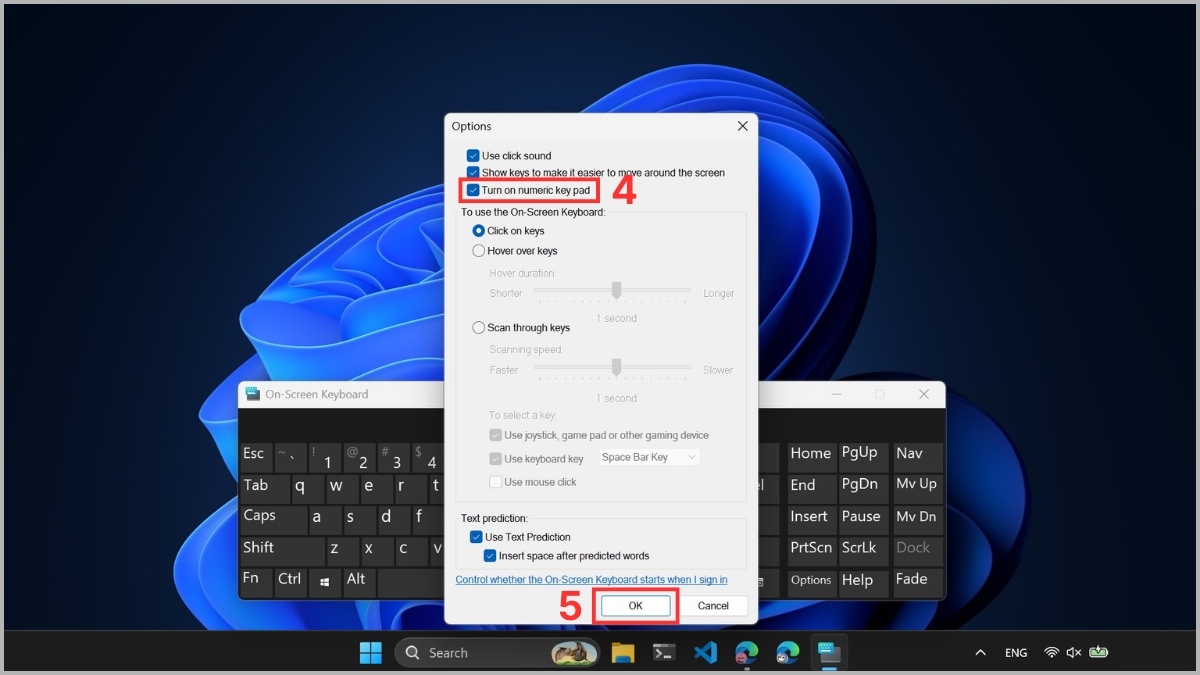Screen dimensions: 1200x675
Task: Click the w key on keyboard
Action: click(x=342, y=489)
